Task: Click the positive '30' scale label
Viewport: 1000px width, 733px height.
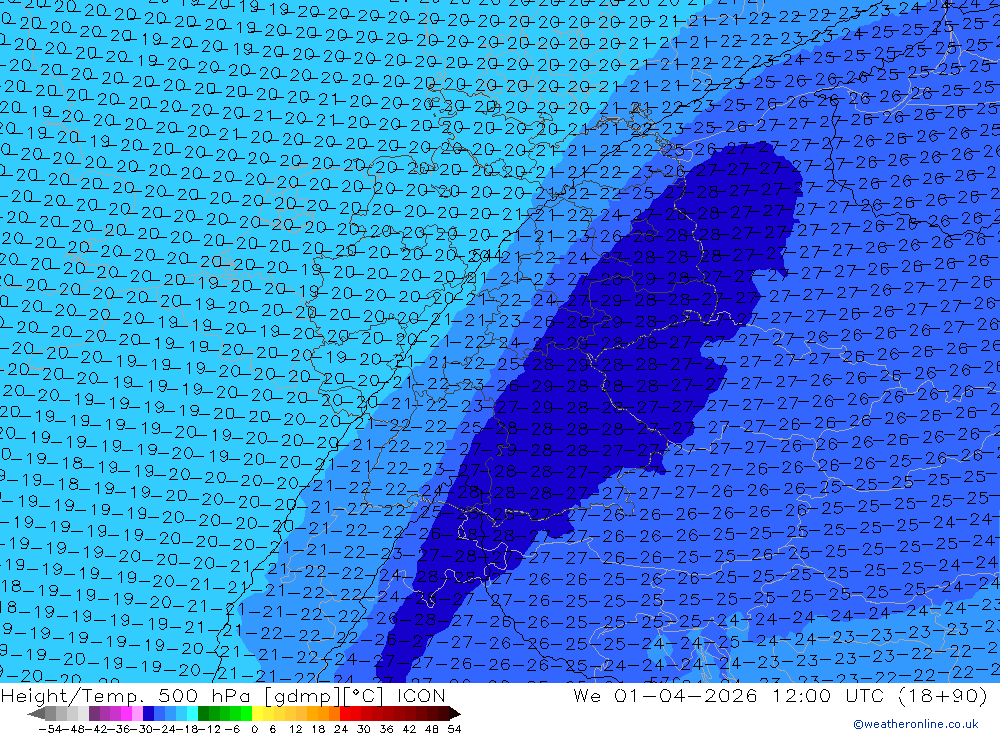Action: pyautogui.click(x=364, y=729)
